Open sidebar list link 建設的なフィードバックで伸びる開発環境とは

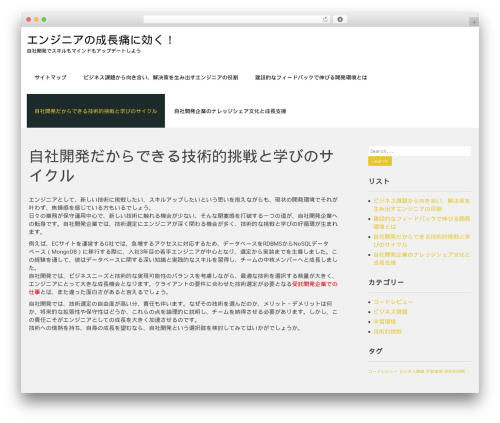422,223
